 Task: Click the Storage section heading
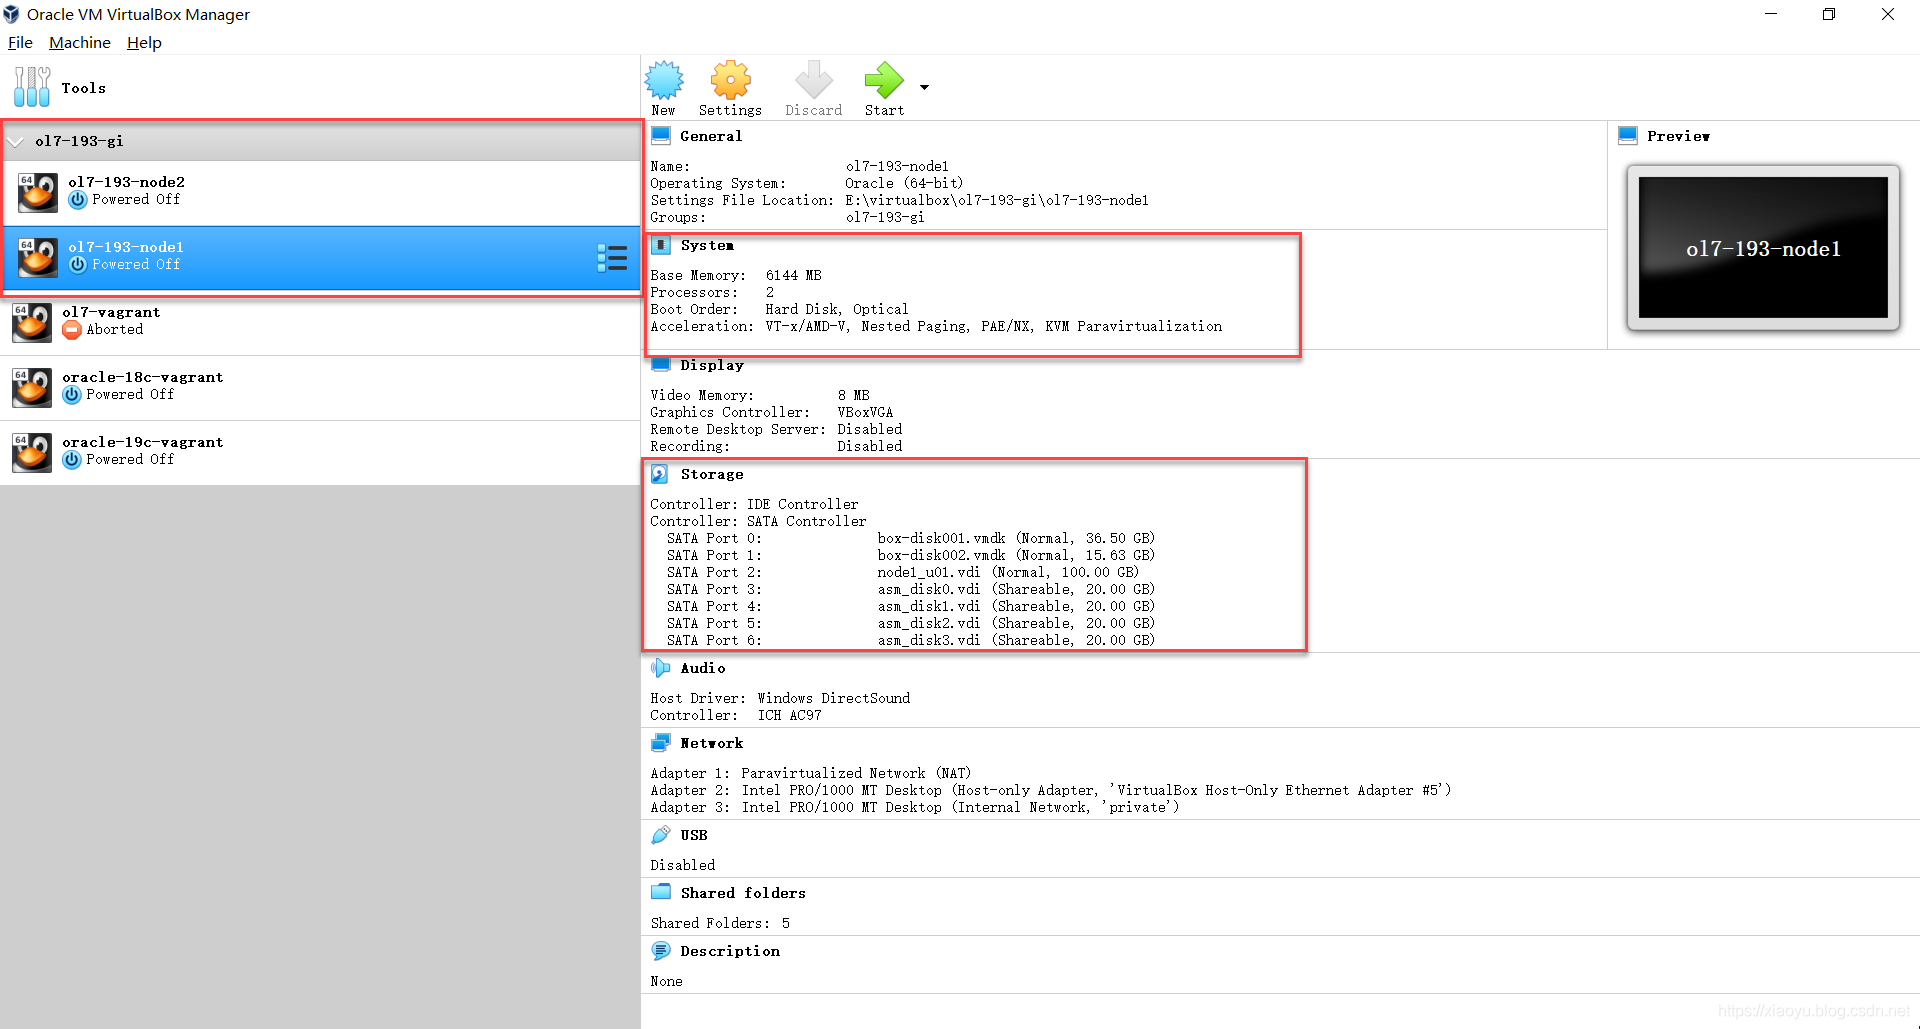pos(712,474)
